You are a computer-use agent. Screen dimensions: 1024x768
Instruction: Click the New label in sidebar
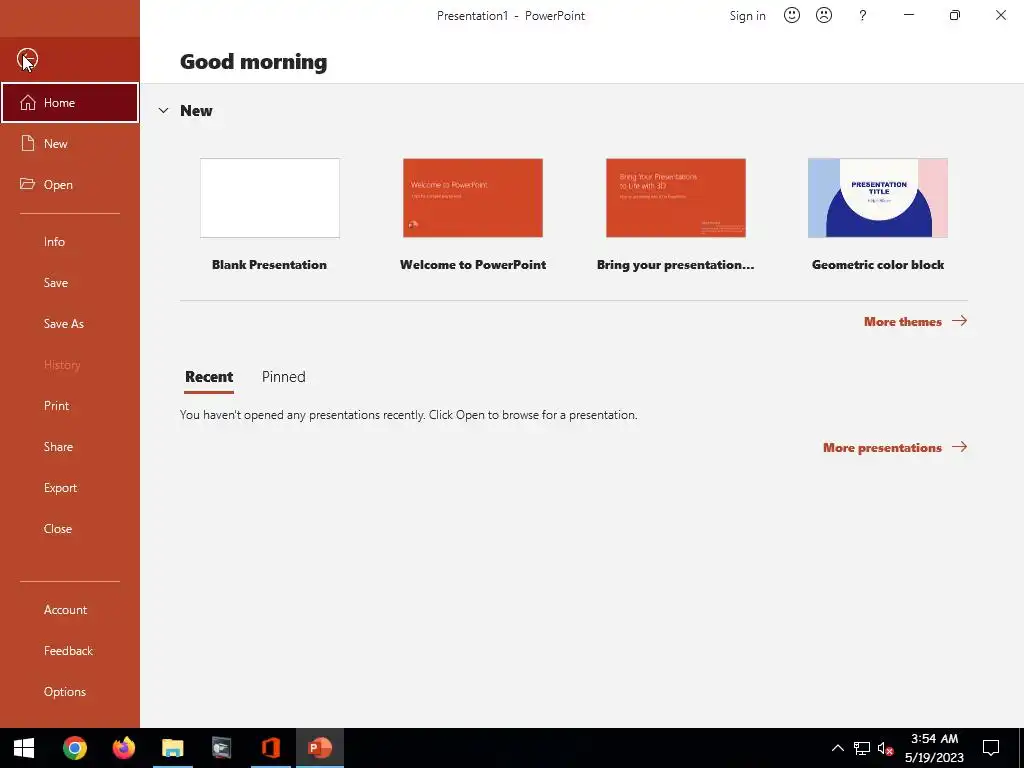tap(56, 144)
